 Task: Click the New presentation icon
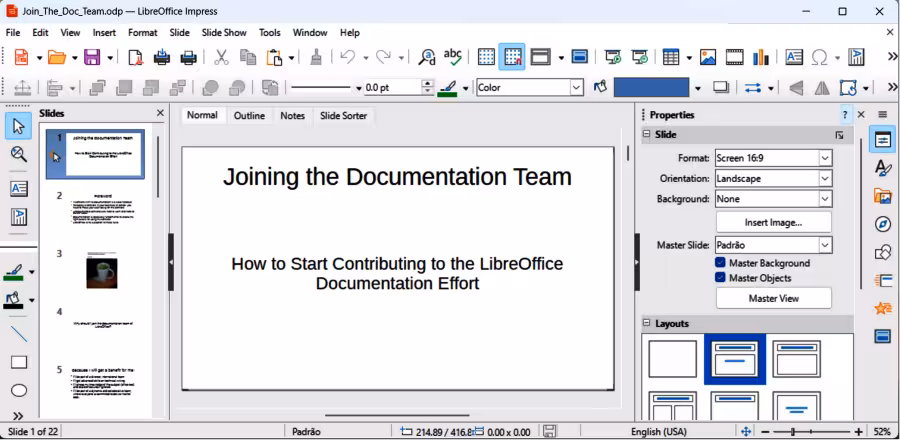point(21,57)
